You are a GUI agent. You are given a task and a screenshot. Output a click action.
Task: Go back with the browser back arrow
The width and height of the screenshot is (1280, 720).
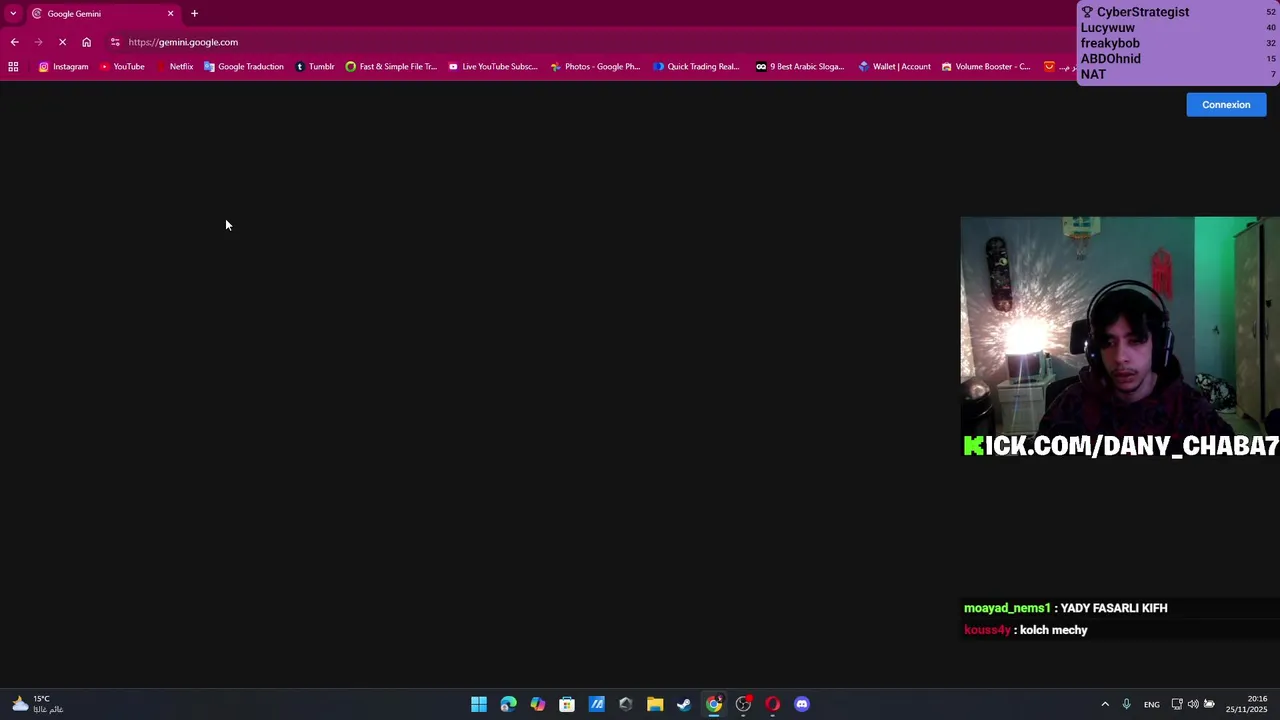pos(14,42)
